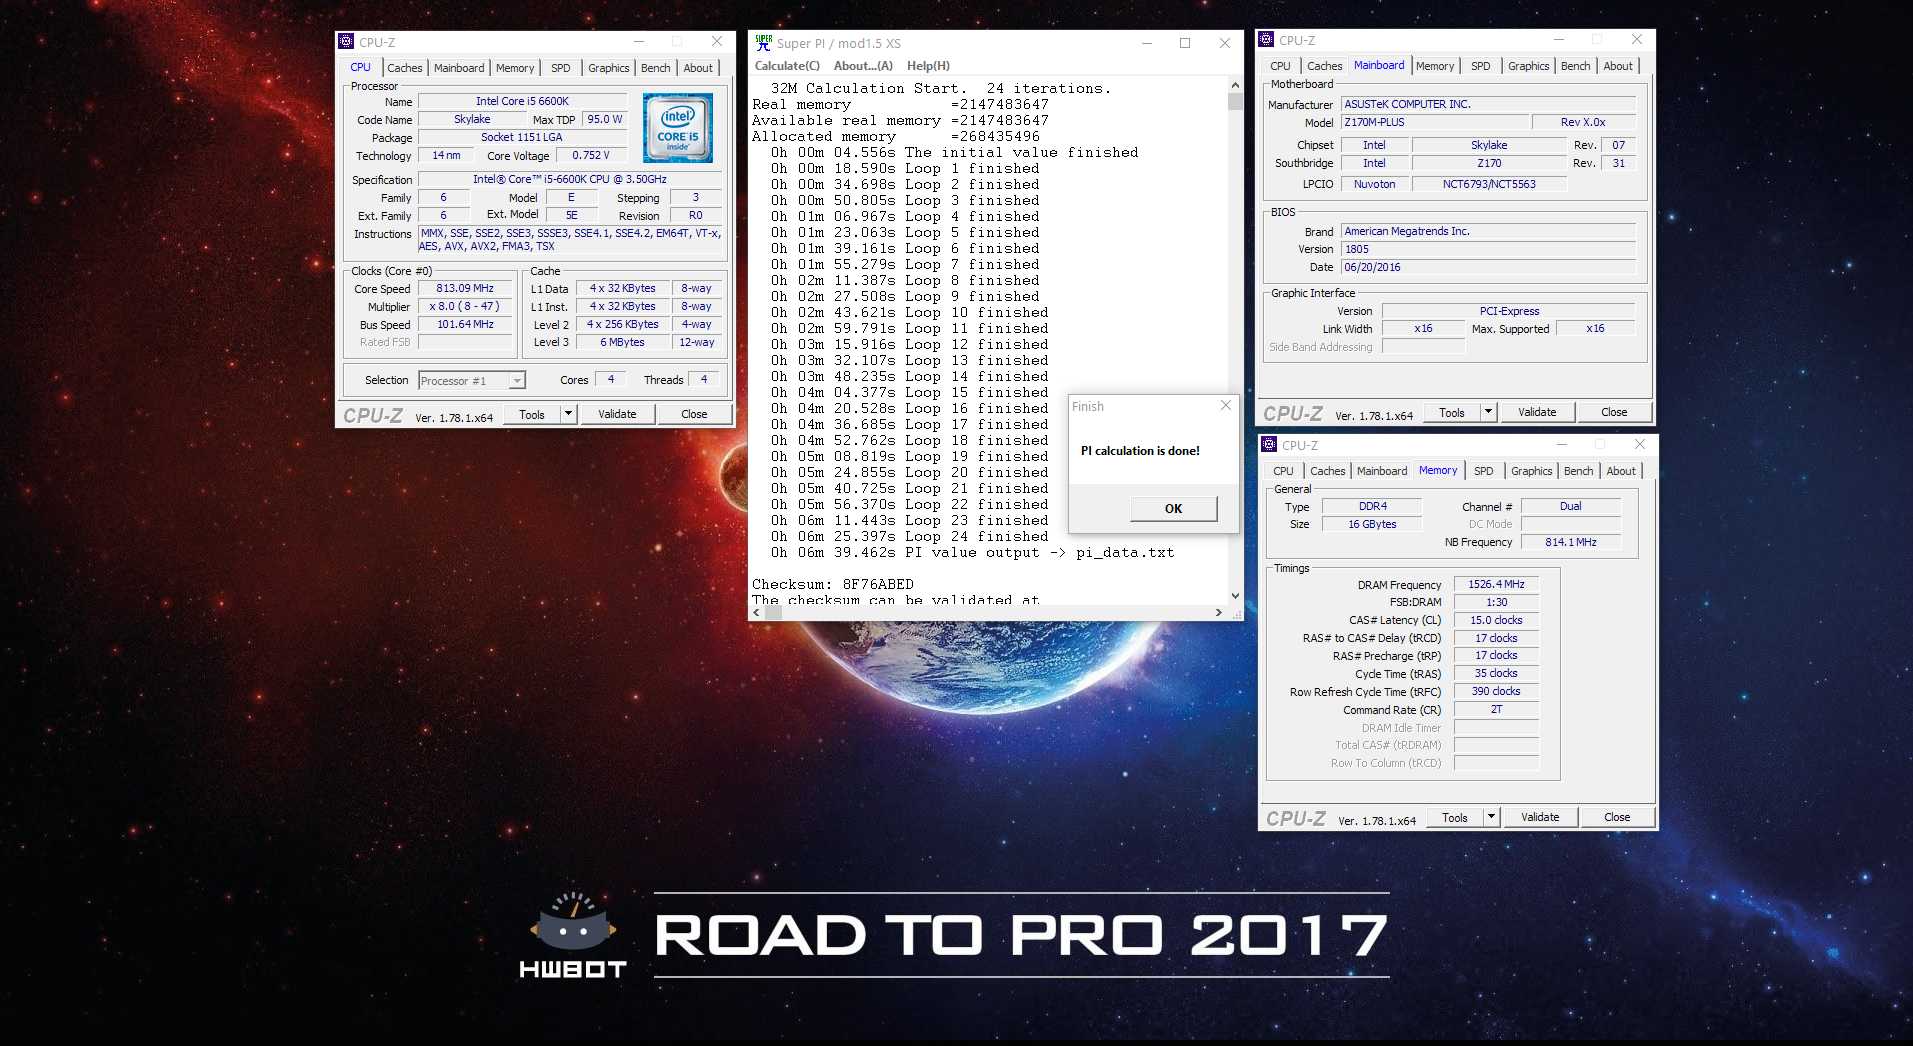
Task: Click the Super PI vertical scrollbar down arrow
Action: [1235, 595]
